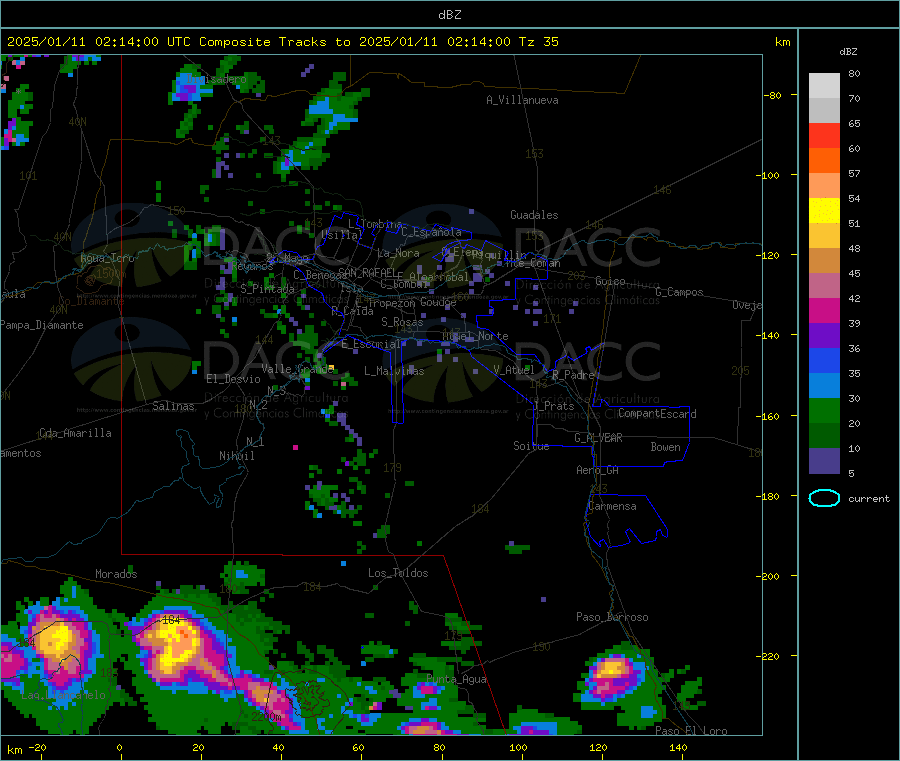Click the 5 dBZ slate legend swatch
Viewport: 900px width, 761px height.
click(824, 461)
